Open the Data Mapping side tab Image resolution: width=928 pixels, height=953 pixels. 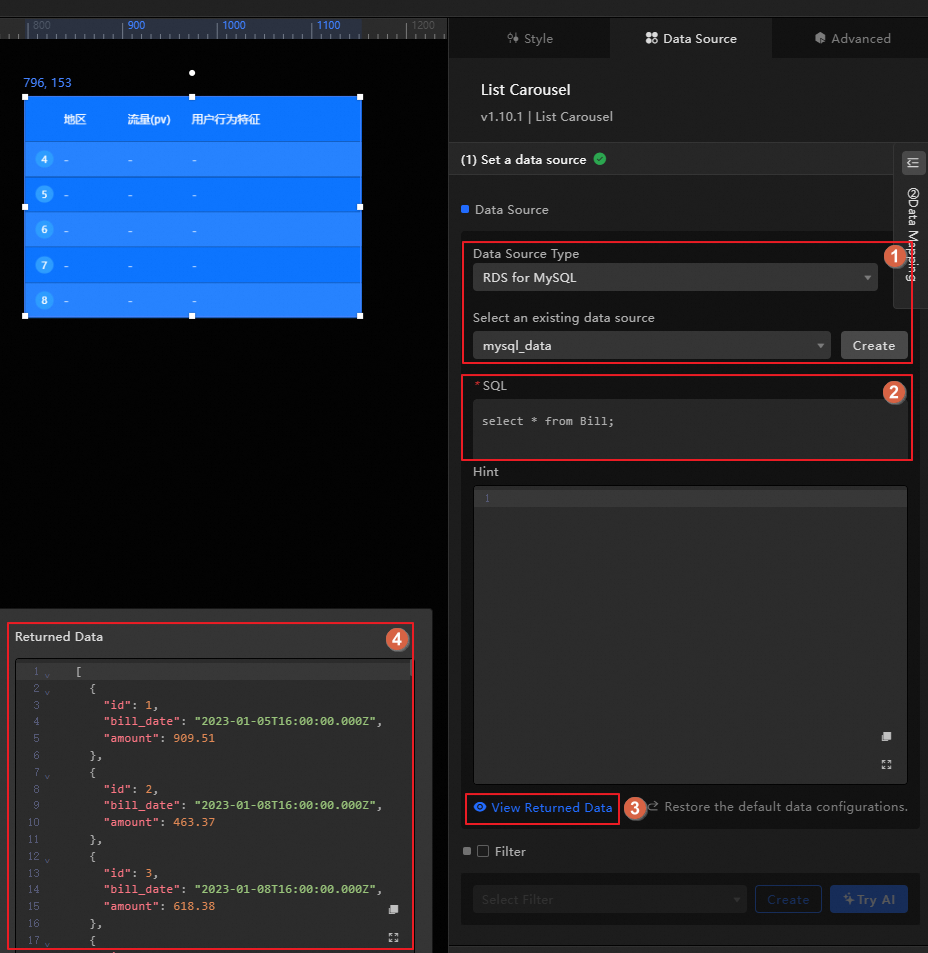pos(912,235)
